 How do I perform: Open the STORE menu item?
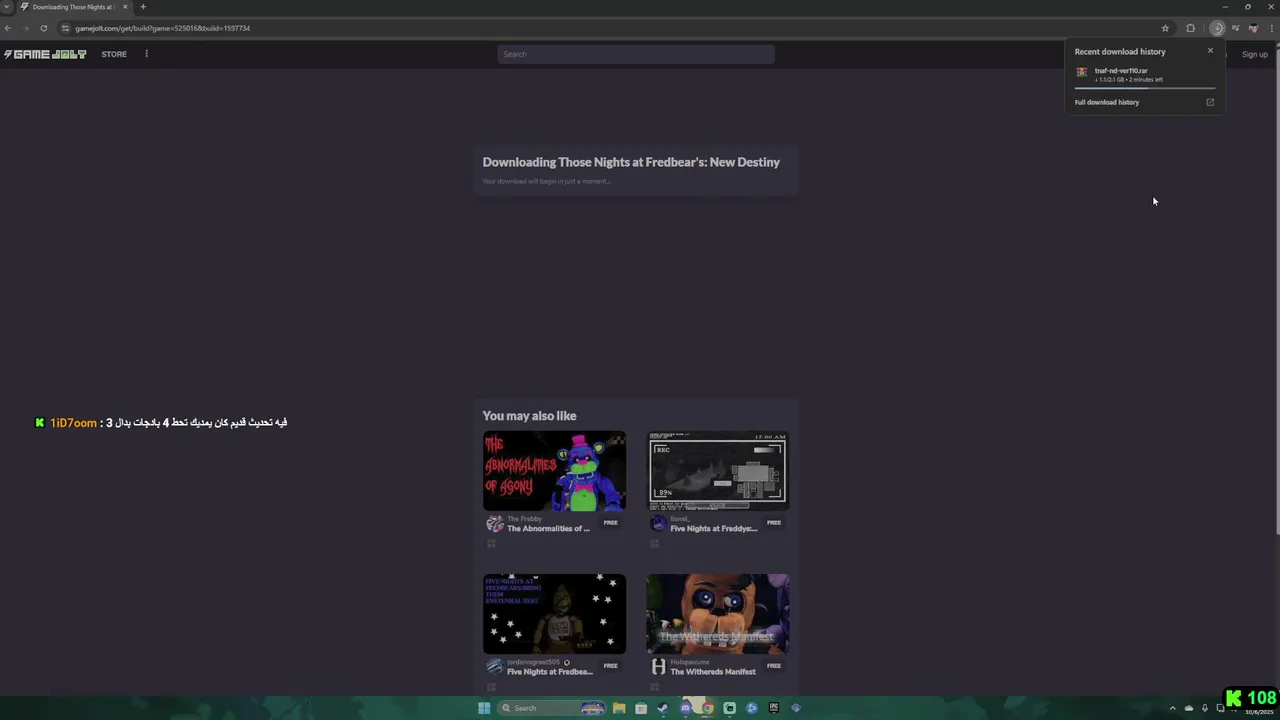[114, 54]
